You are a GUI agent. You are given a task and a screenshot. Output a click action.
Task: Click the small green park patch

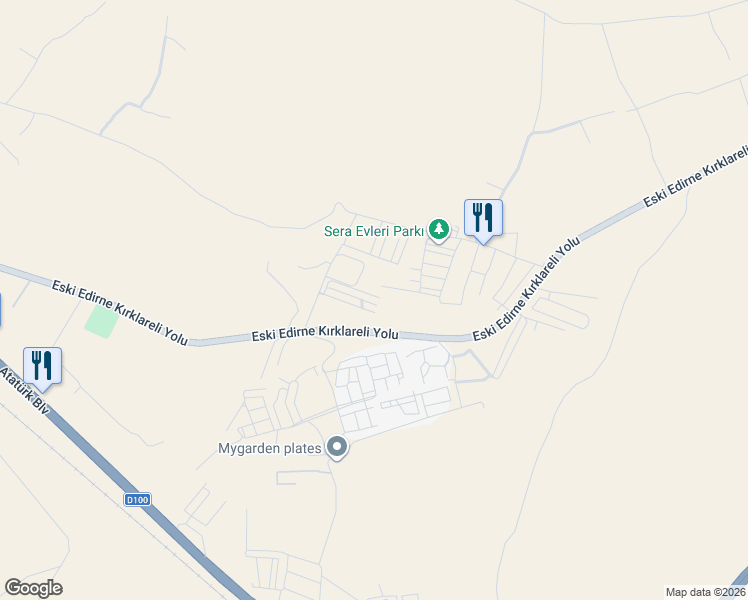coord(102,321)
